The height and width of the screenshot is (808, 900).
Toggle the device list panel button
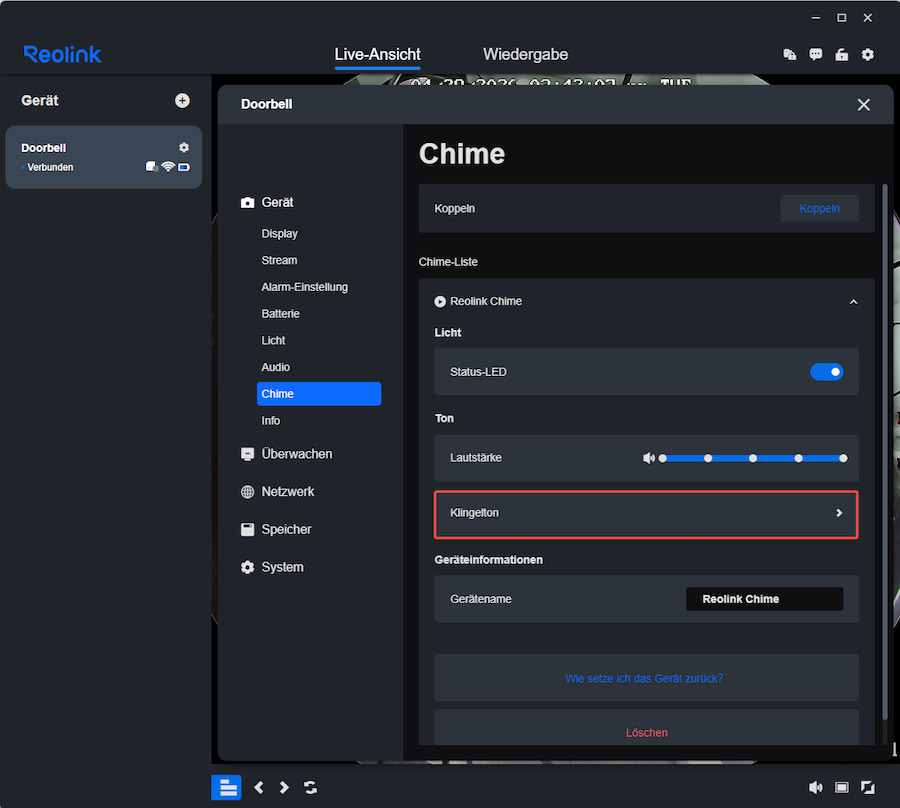pos(226,787)
